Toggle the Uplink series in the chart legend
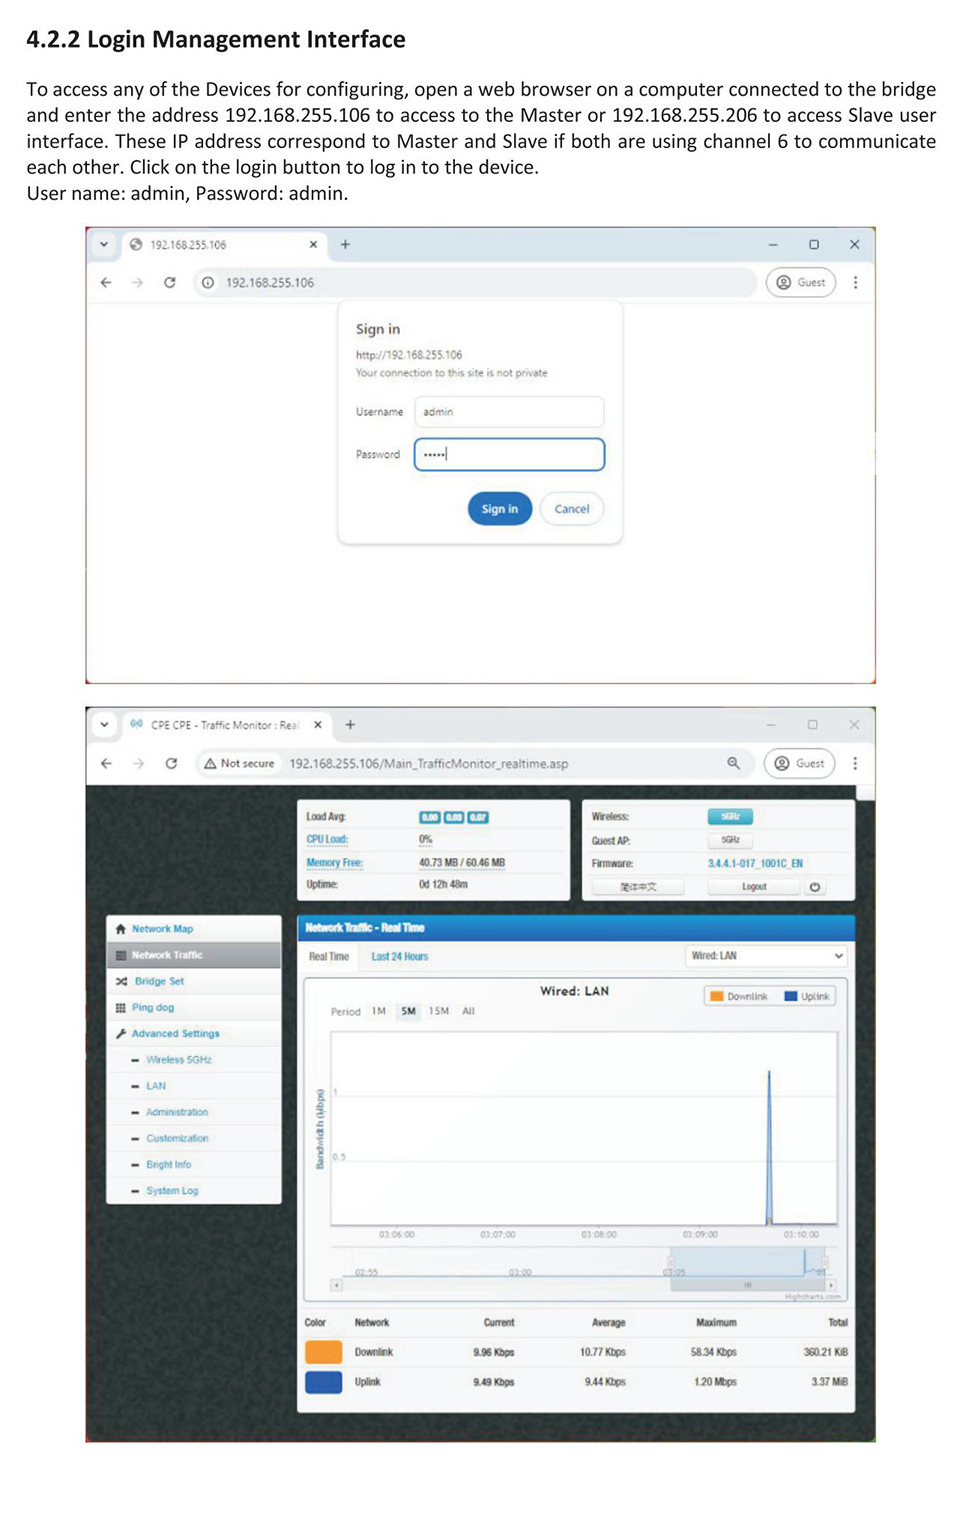This screenshot has height=1518, width=960. click(807, 996)
